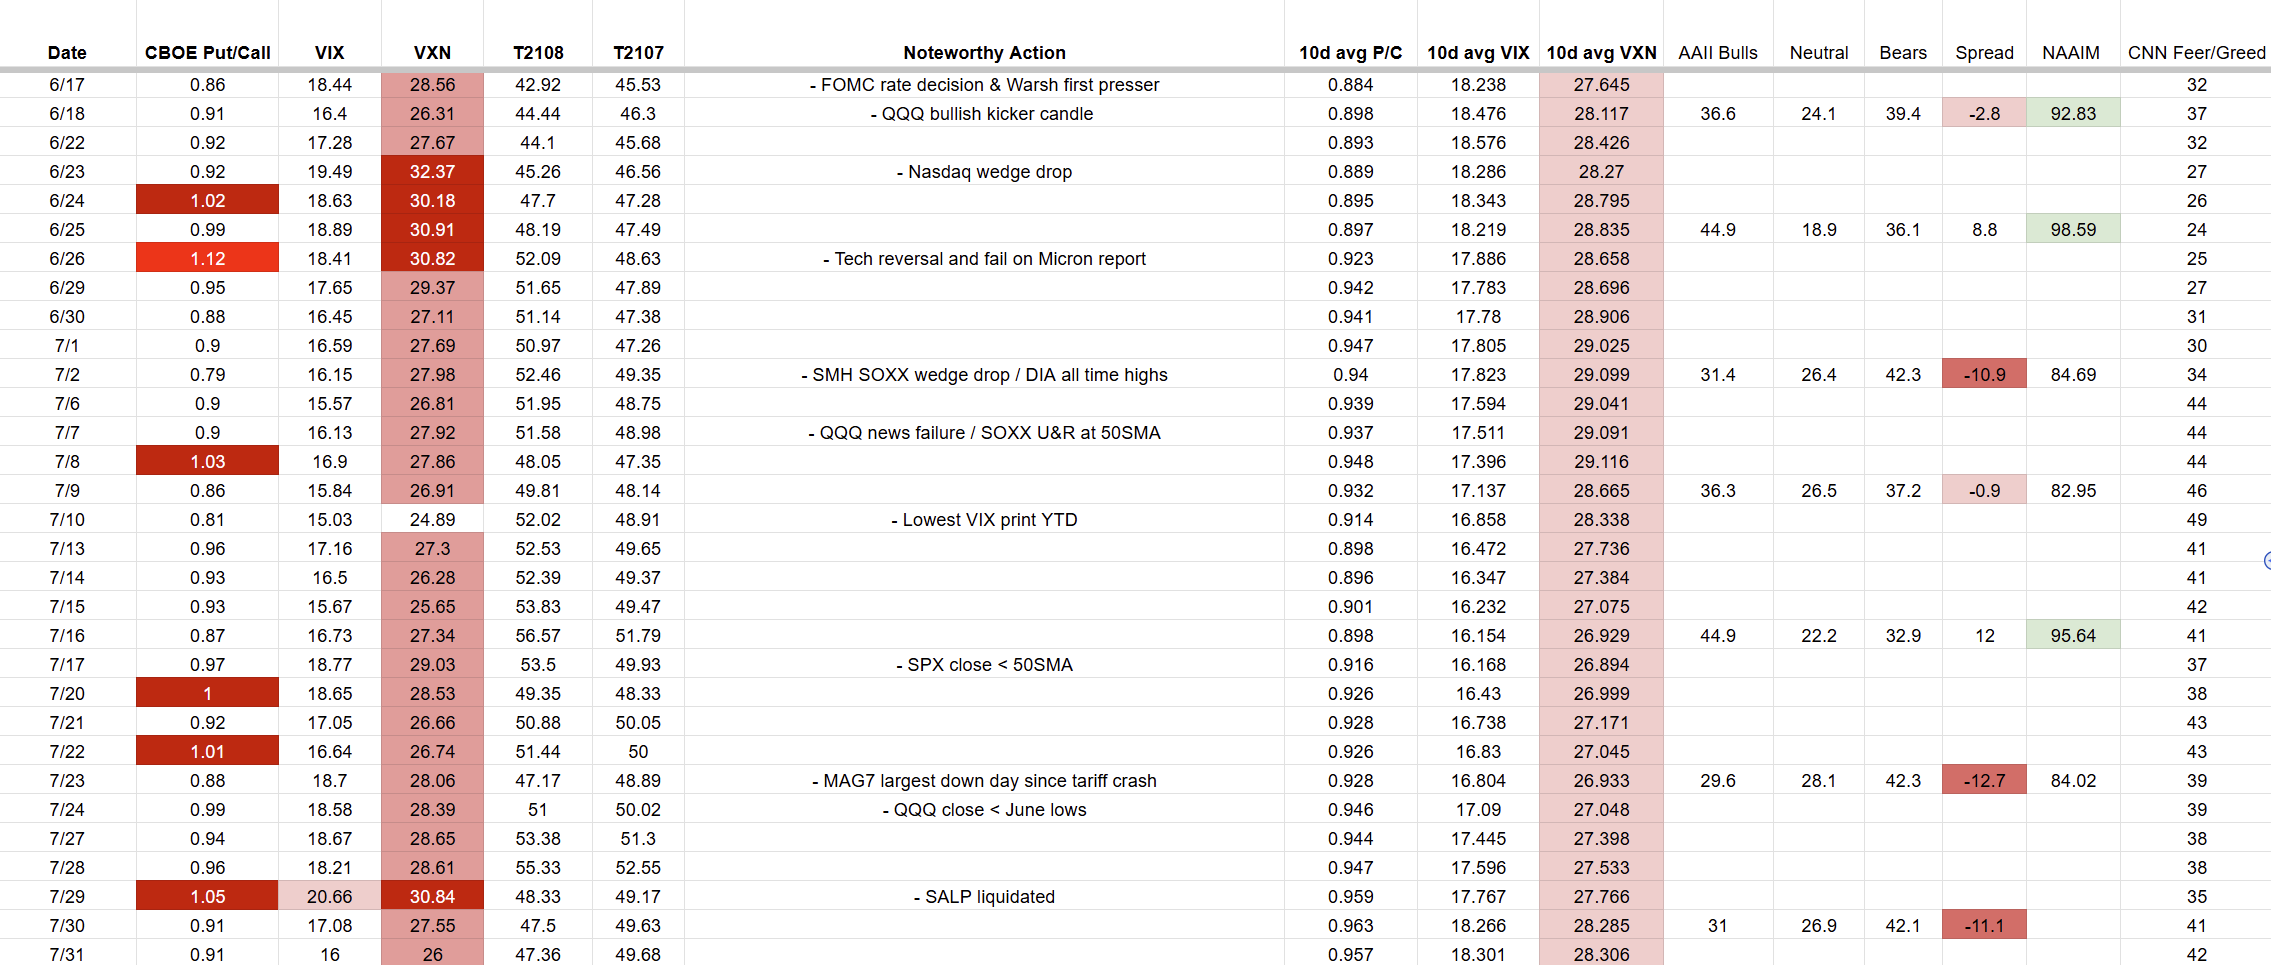Click the VXN value 24.89
The height and width of the screenshot is (965, 2271).
click(x=432, y=520)
